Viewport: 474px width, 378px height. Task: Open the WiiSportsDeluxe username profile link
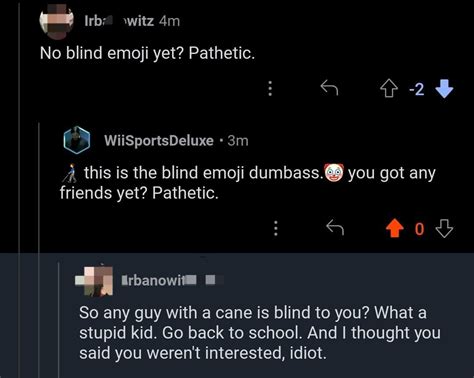tap(159, 141)
